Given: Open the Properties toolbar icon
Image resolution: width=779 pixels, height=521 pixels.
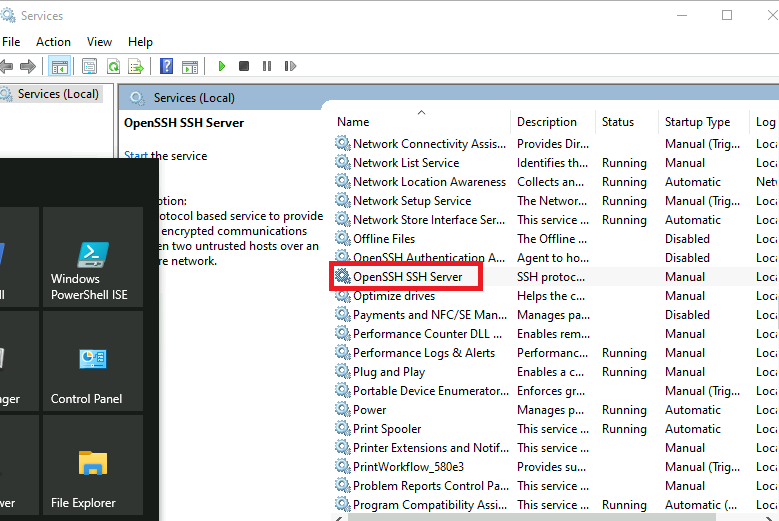Looking at the screenshot, I should click(x=89, y=66).
